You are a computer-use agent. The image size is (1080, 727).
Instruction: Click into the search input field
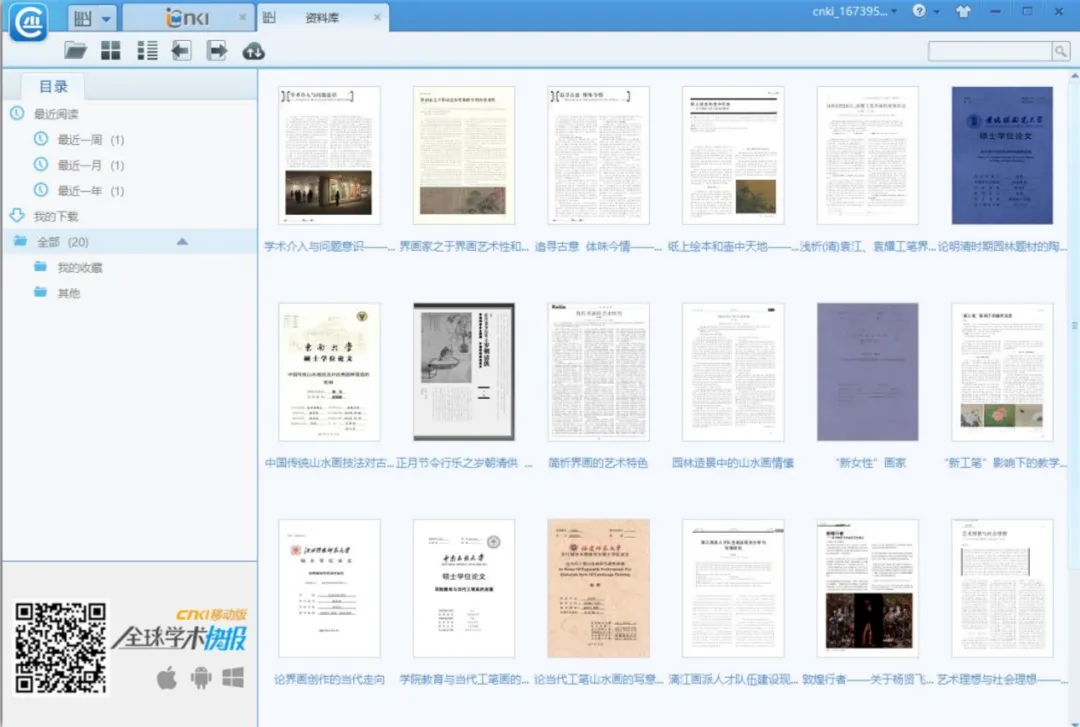tap(988, 51)
